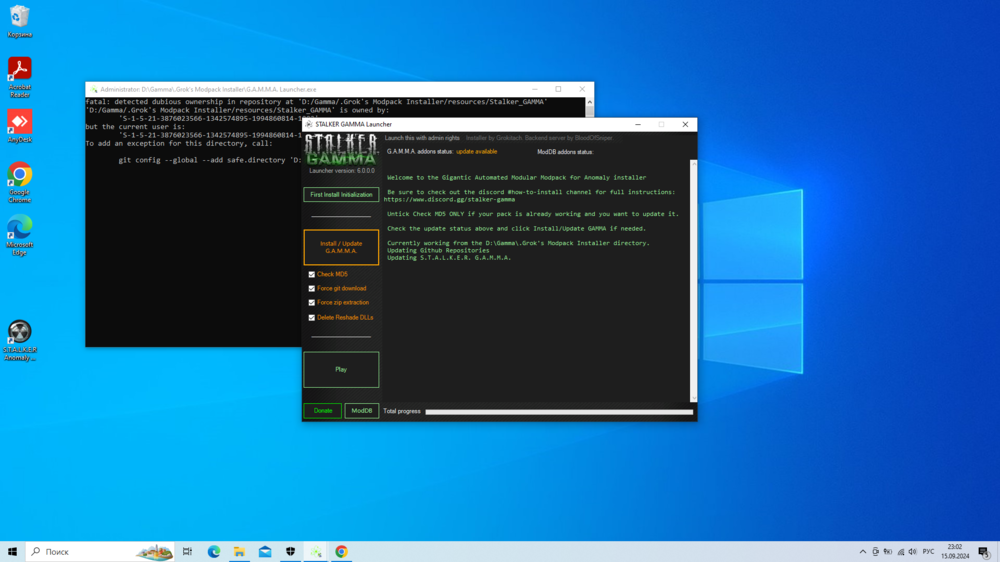
Task: Show hidden system tray icons chevron
Action: (862, 552)
